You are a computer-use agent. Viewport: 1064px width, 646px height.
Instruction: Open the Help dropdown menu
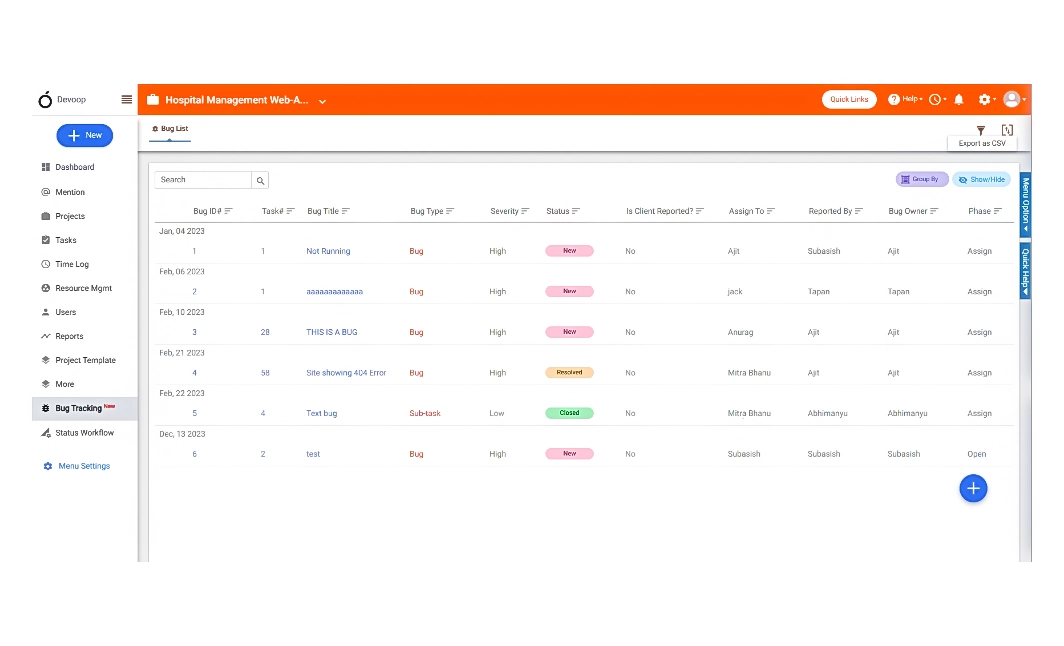coord(904,99)
